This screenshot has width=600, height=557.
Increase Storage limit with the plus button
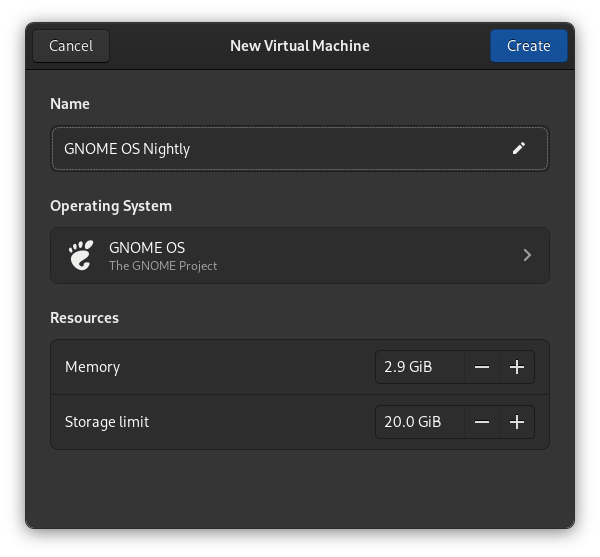(x=517, y=422)
